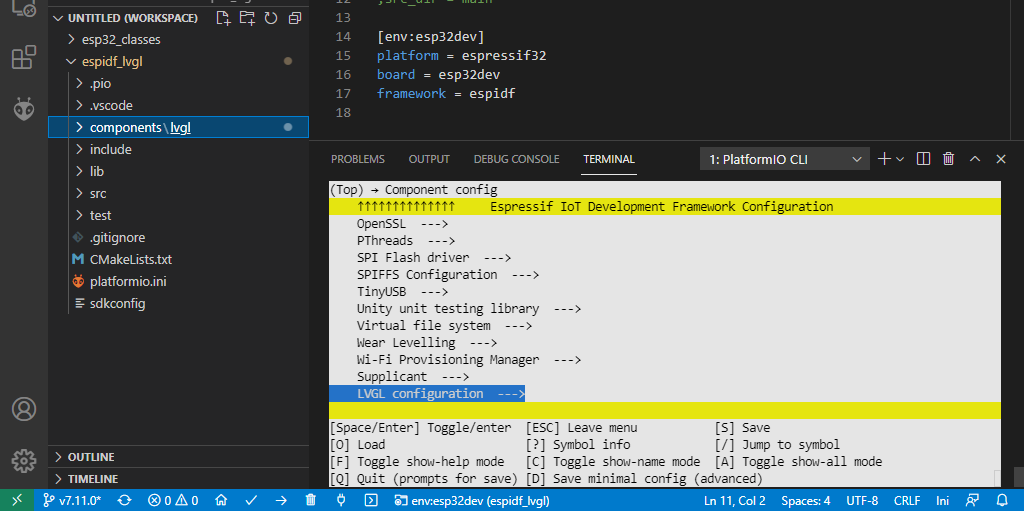1024x511 pixels.
Task: Run PlatformIO Upload arrow
Action: pyautogui.click(x=281, y=501)
